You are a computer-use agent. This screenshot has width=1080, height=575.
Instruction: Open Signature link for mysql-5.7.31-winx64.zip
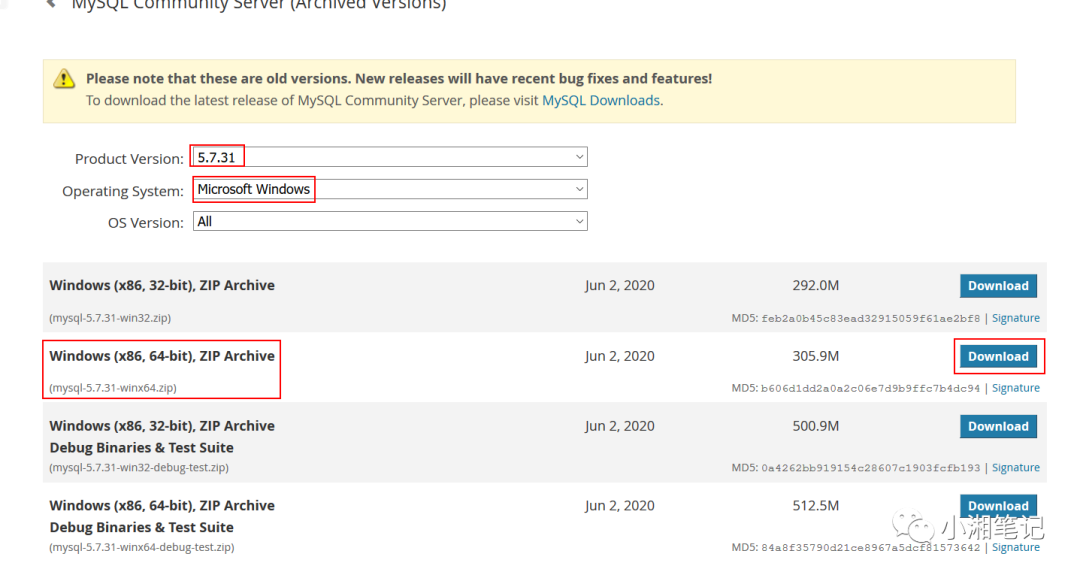tap(1016, 388)
